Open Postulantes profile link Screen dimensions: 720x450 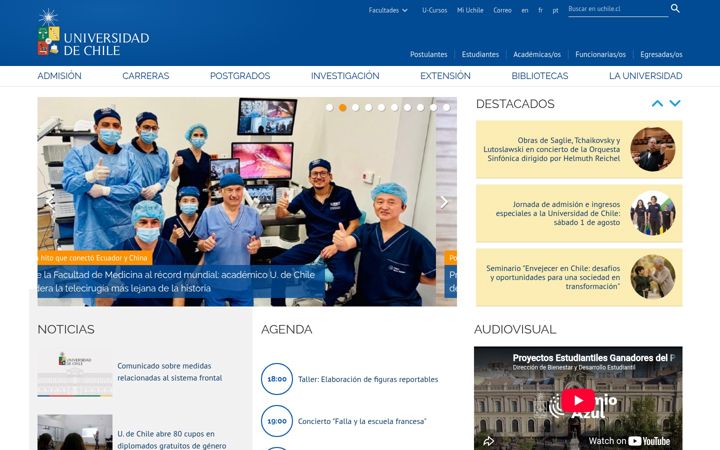pyautogui.click(x=428, y=54)
